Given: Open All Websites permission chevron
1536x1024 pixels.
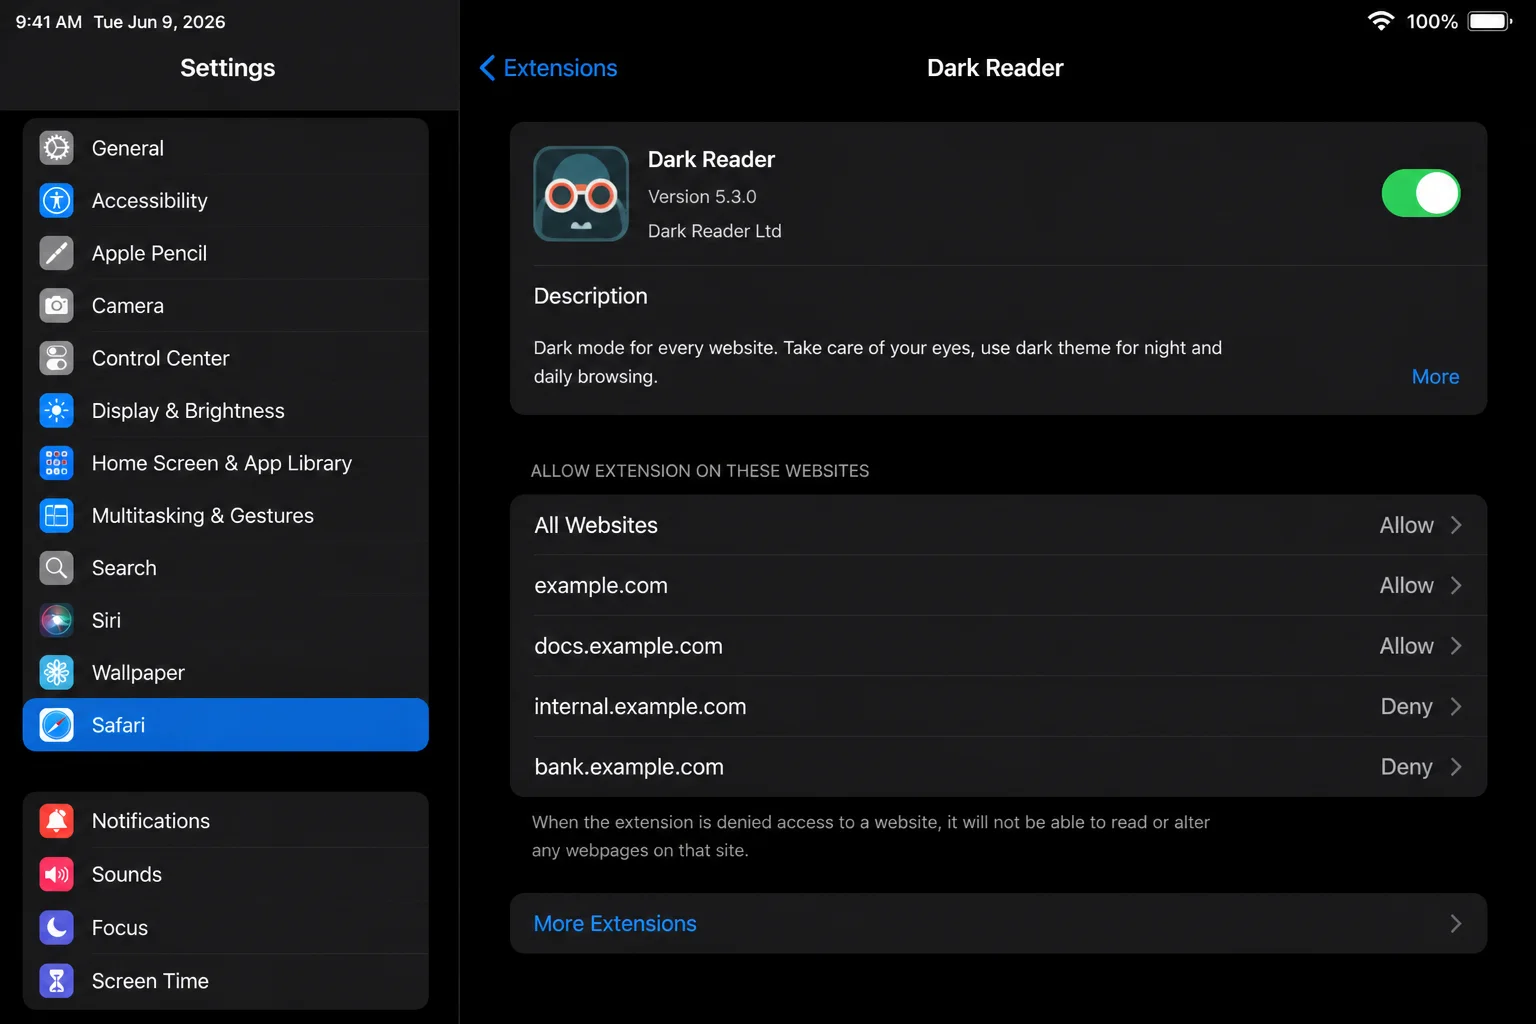Looking at the screenshot, I should pos(1456,525).
